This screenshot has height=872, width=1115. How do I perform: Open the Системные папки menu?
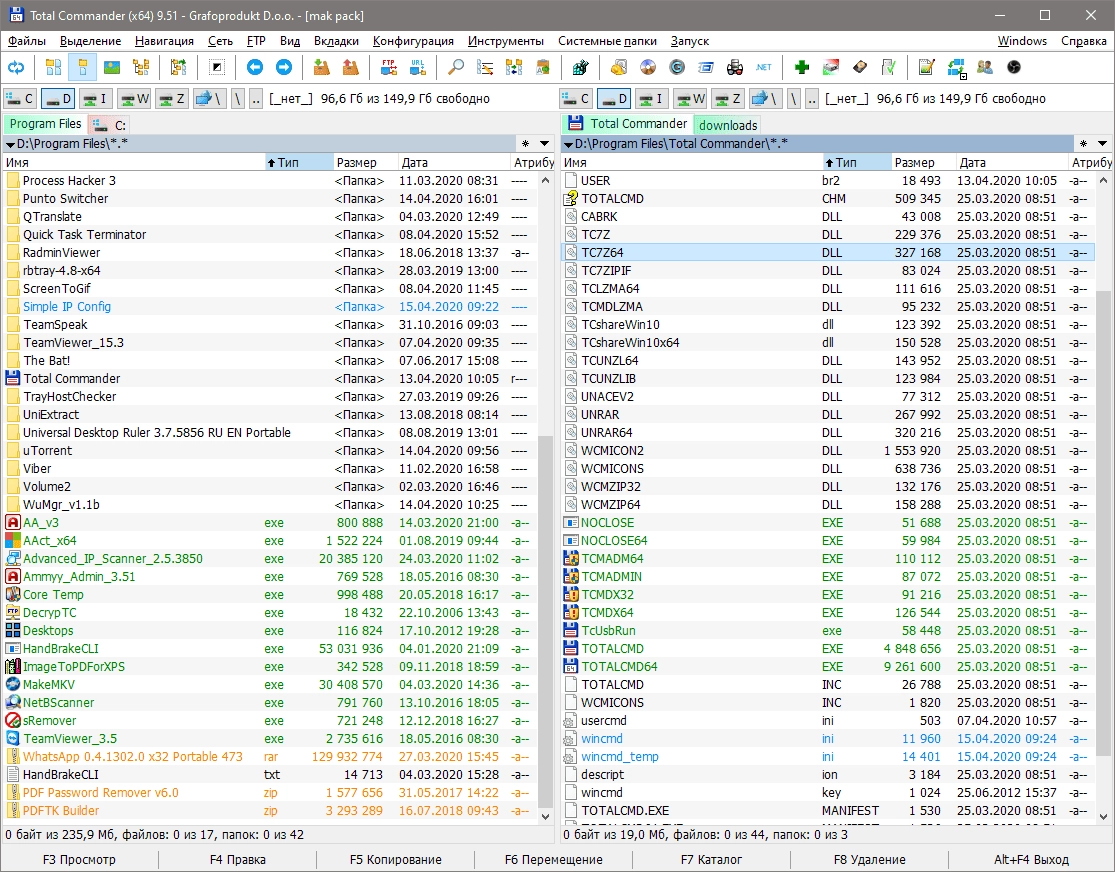click(607, 41)
